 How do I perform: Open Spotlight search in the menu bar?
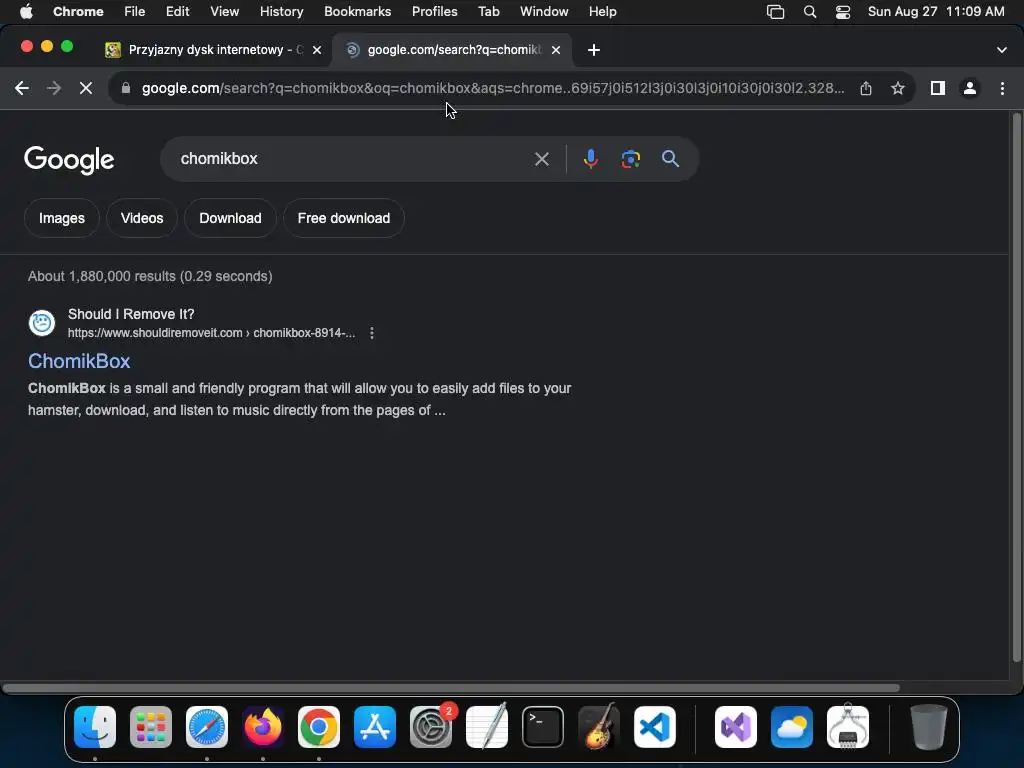(810, 12)
